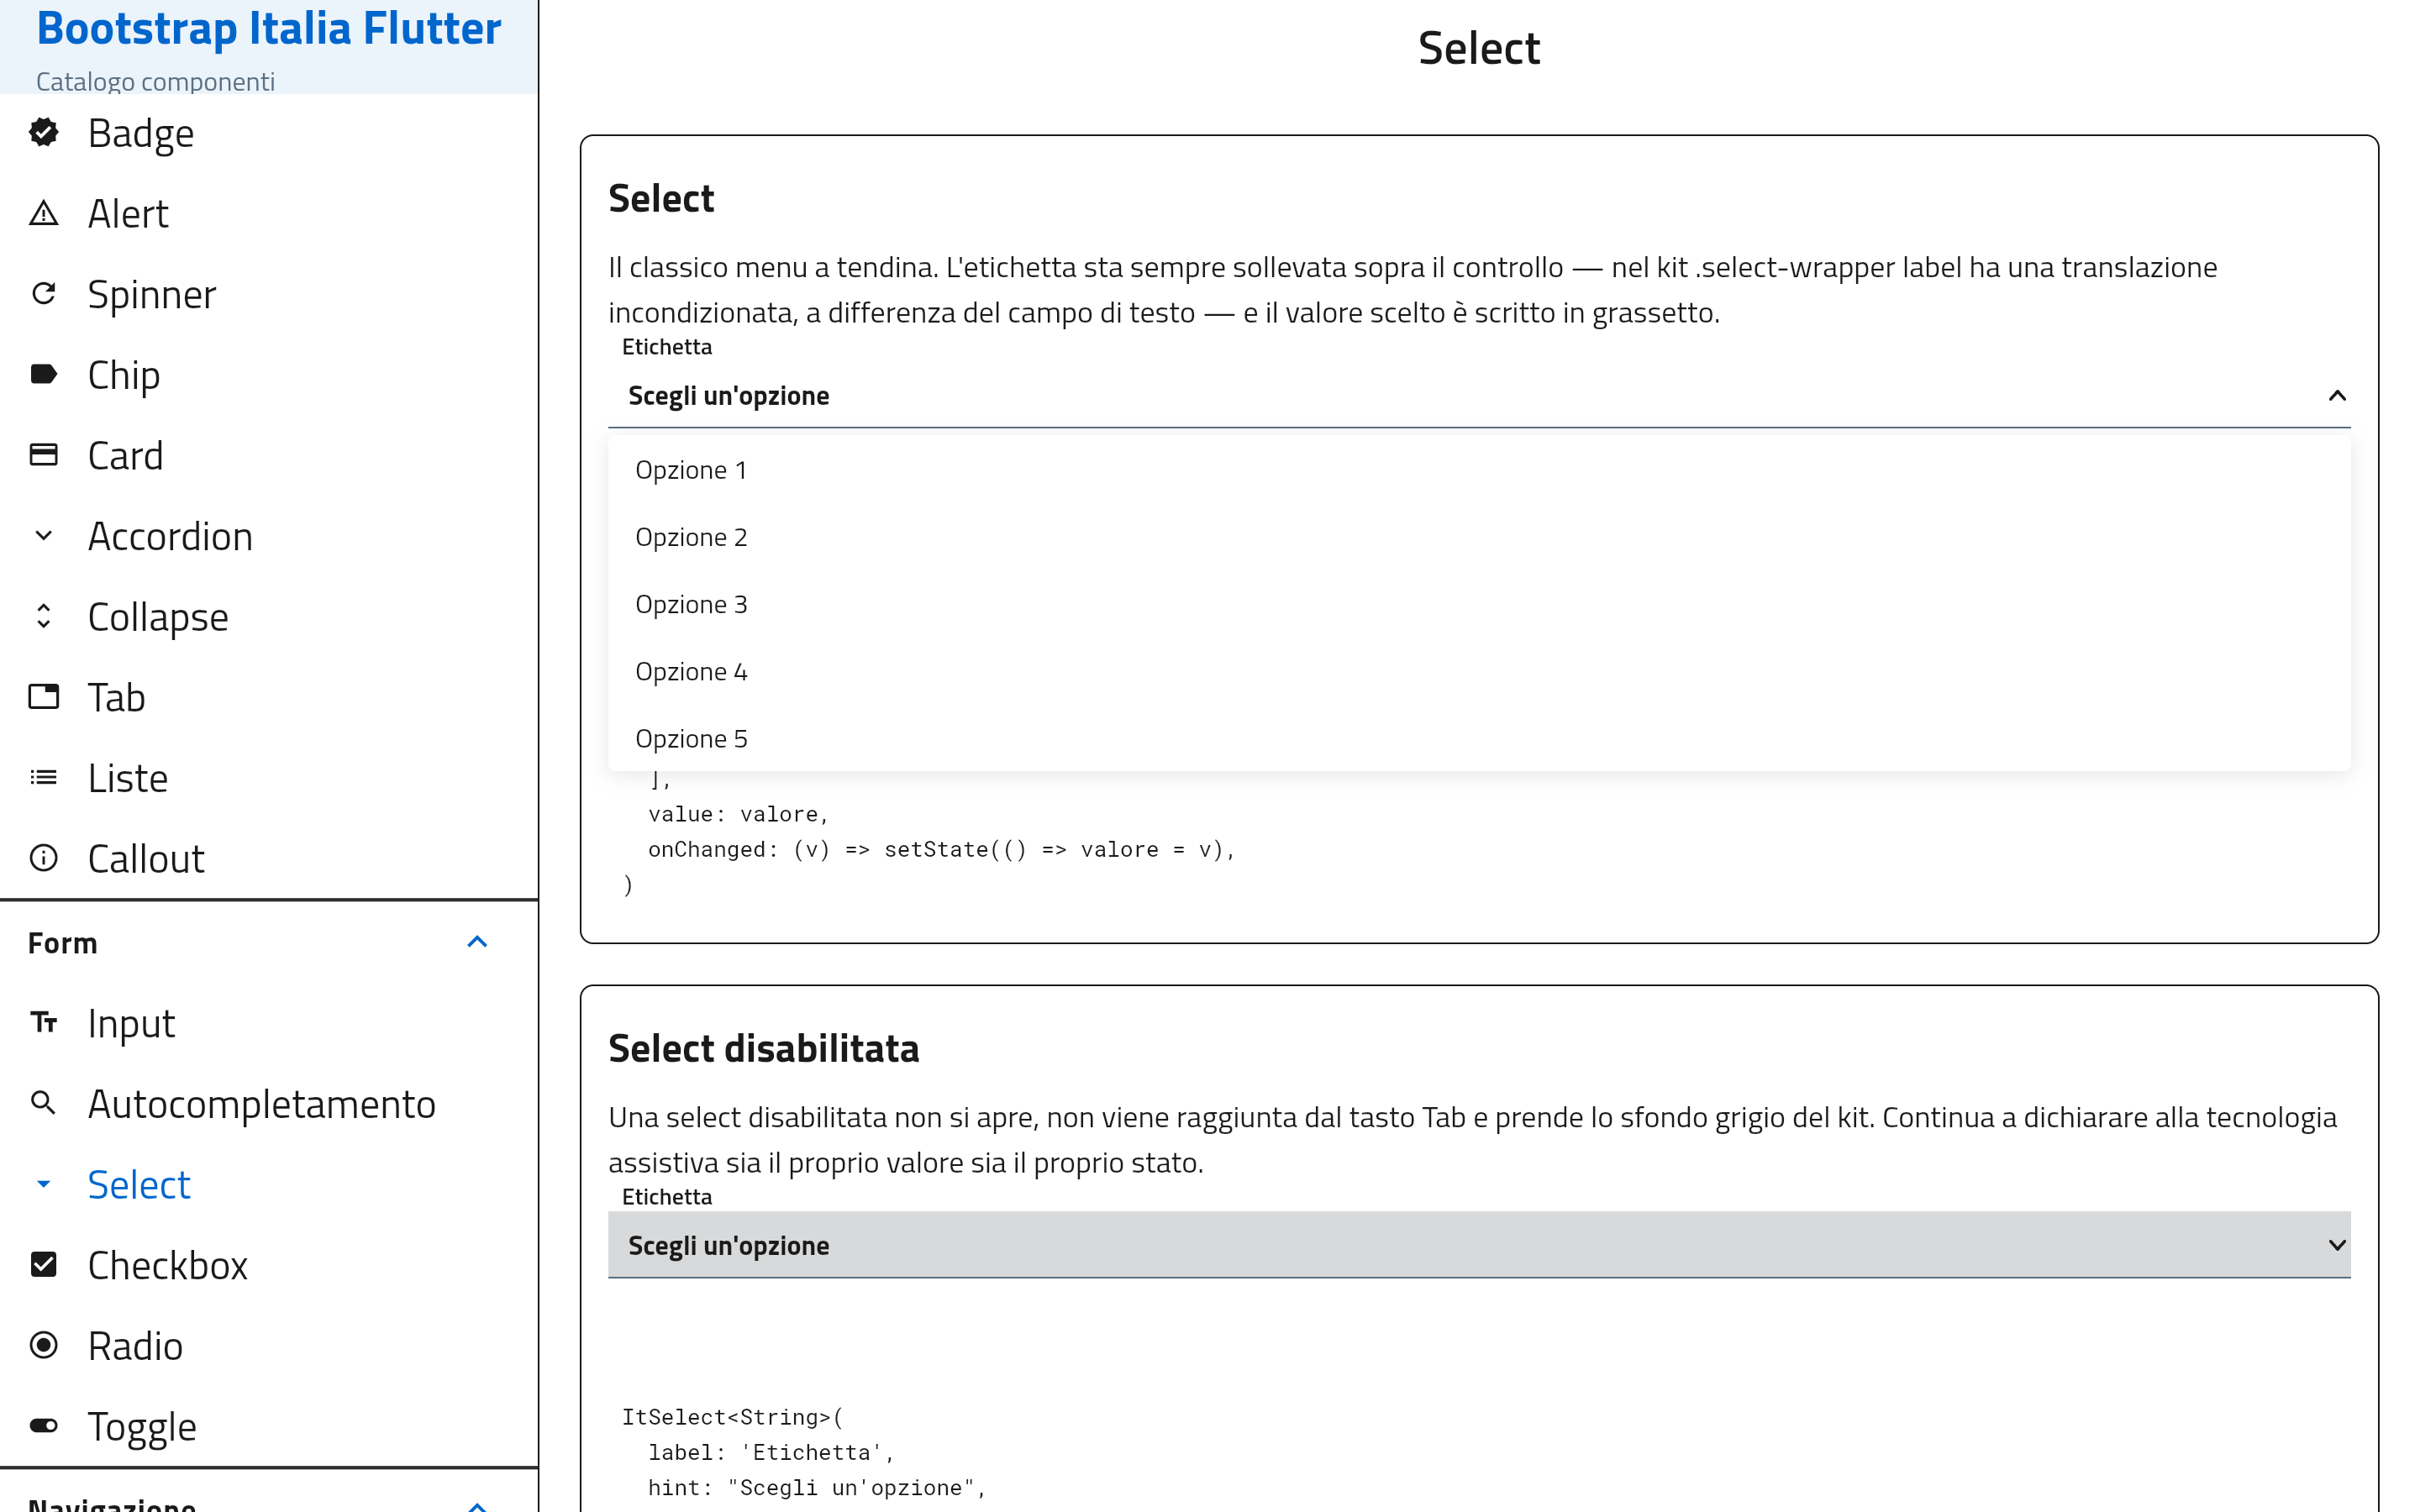Choose Opzione 3 from the dropdown
This screenshot has height=1512, width=2420.
pos(1479,604)
